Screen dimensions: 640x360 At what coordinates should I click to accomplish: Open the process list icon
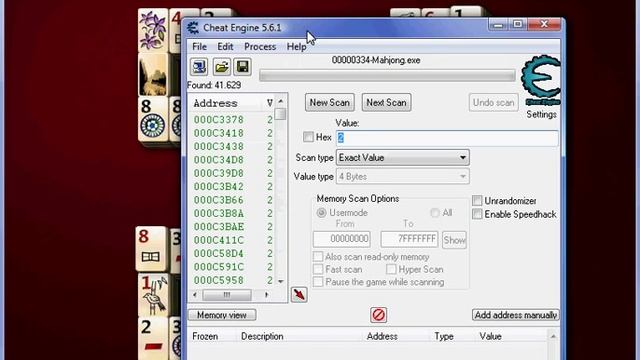pos(199,67)
